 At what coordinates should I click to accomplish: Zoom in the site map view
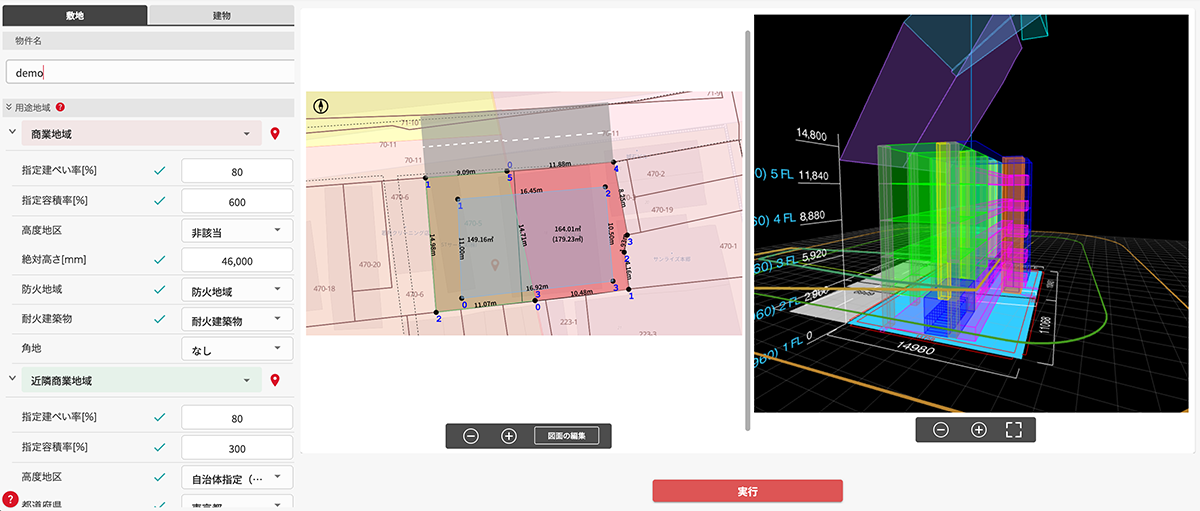(508, 436)
